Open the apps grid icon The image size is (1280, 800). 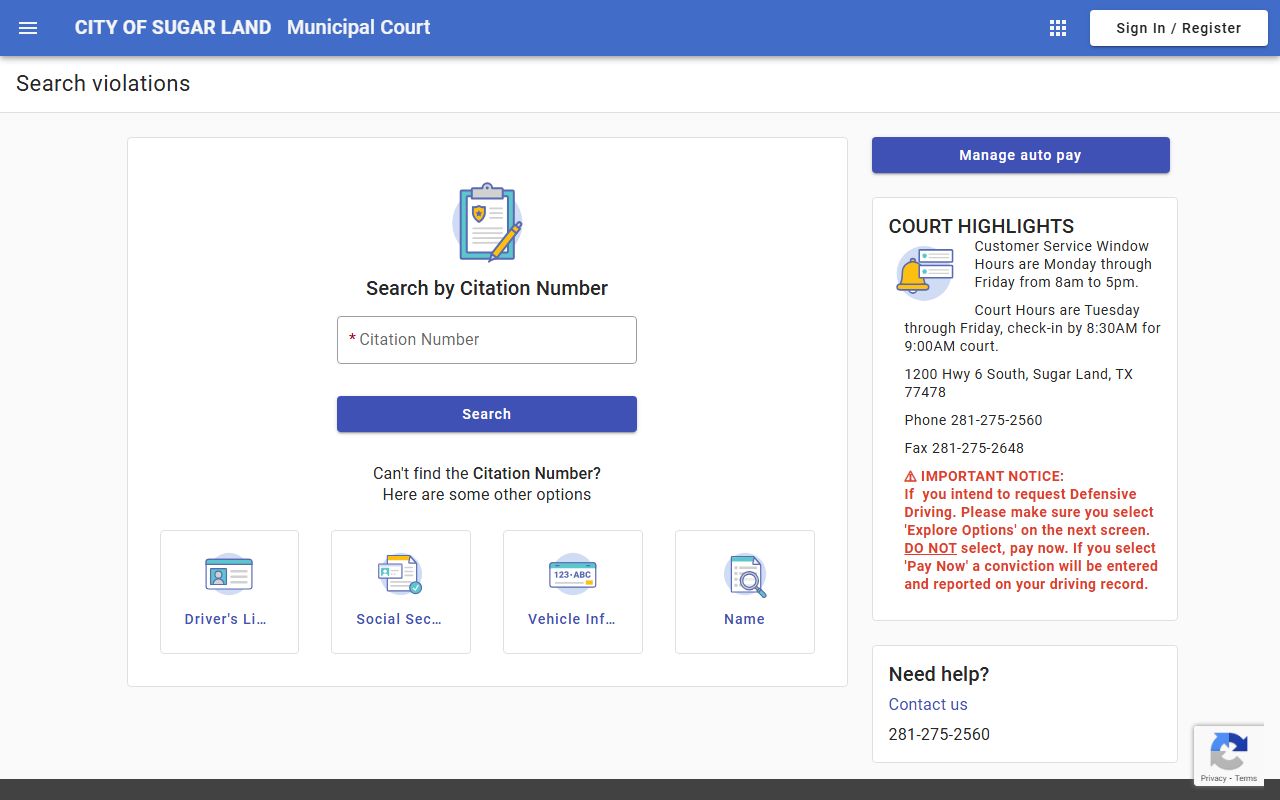(1058, 28)
